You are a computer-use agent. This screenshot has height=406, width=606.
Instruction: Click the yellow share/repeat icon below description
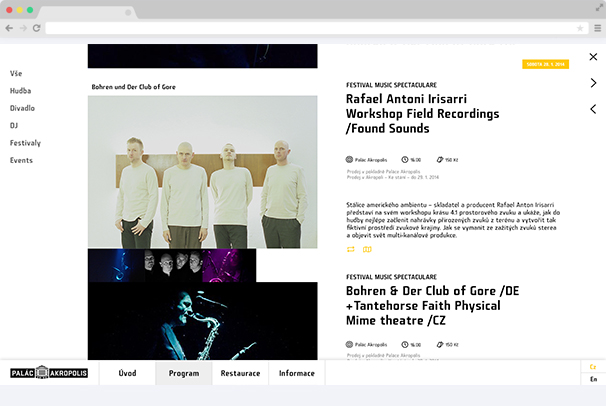coord(351,249)
